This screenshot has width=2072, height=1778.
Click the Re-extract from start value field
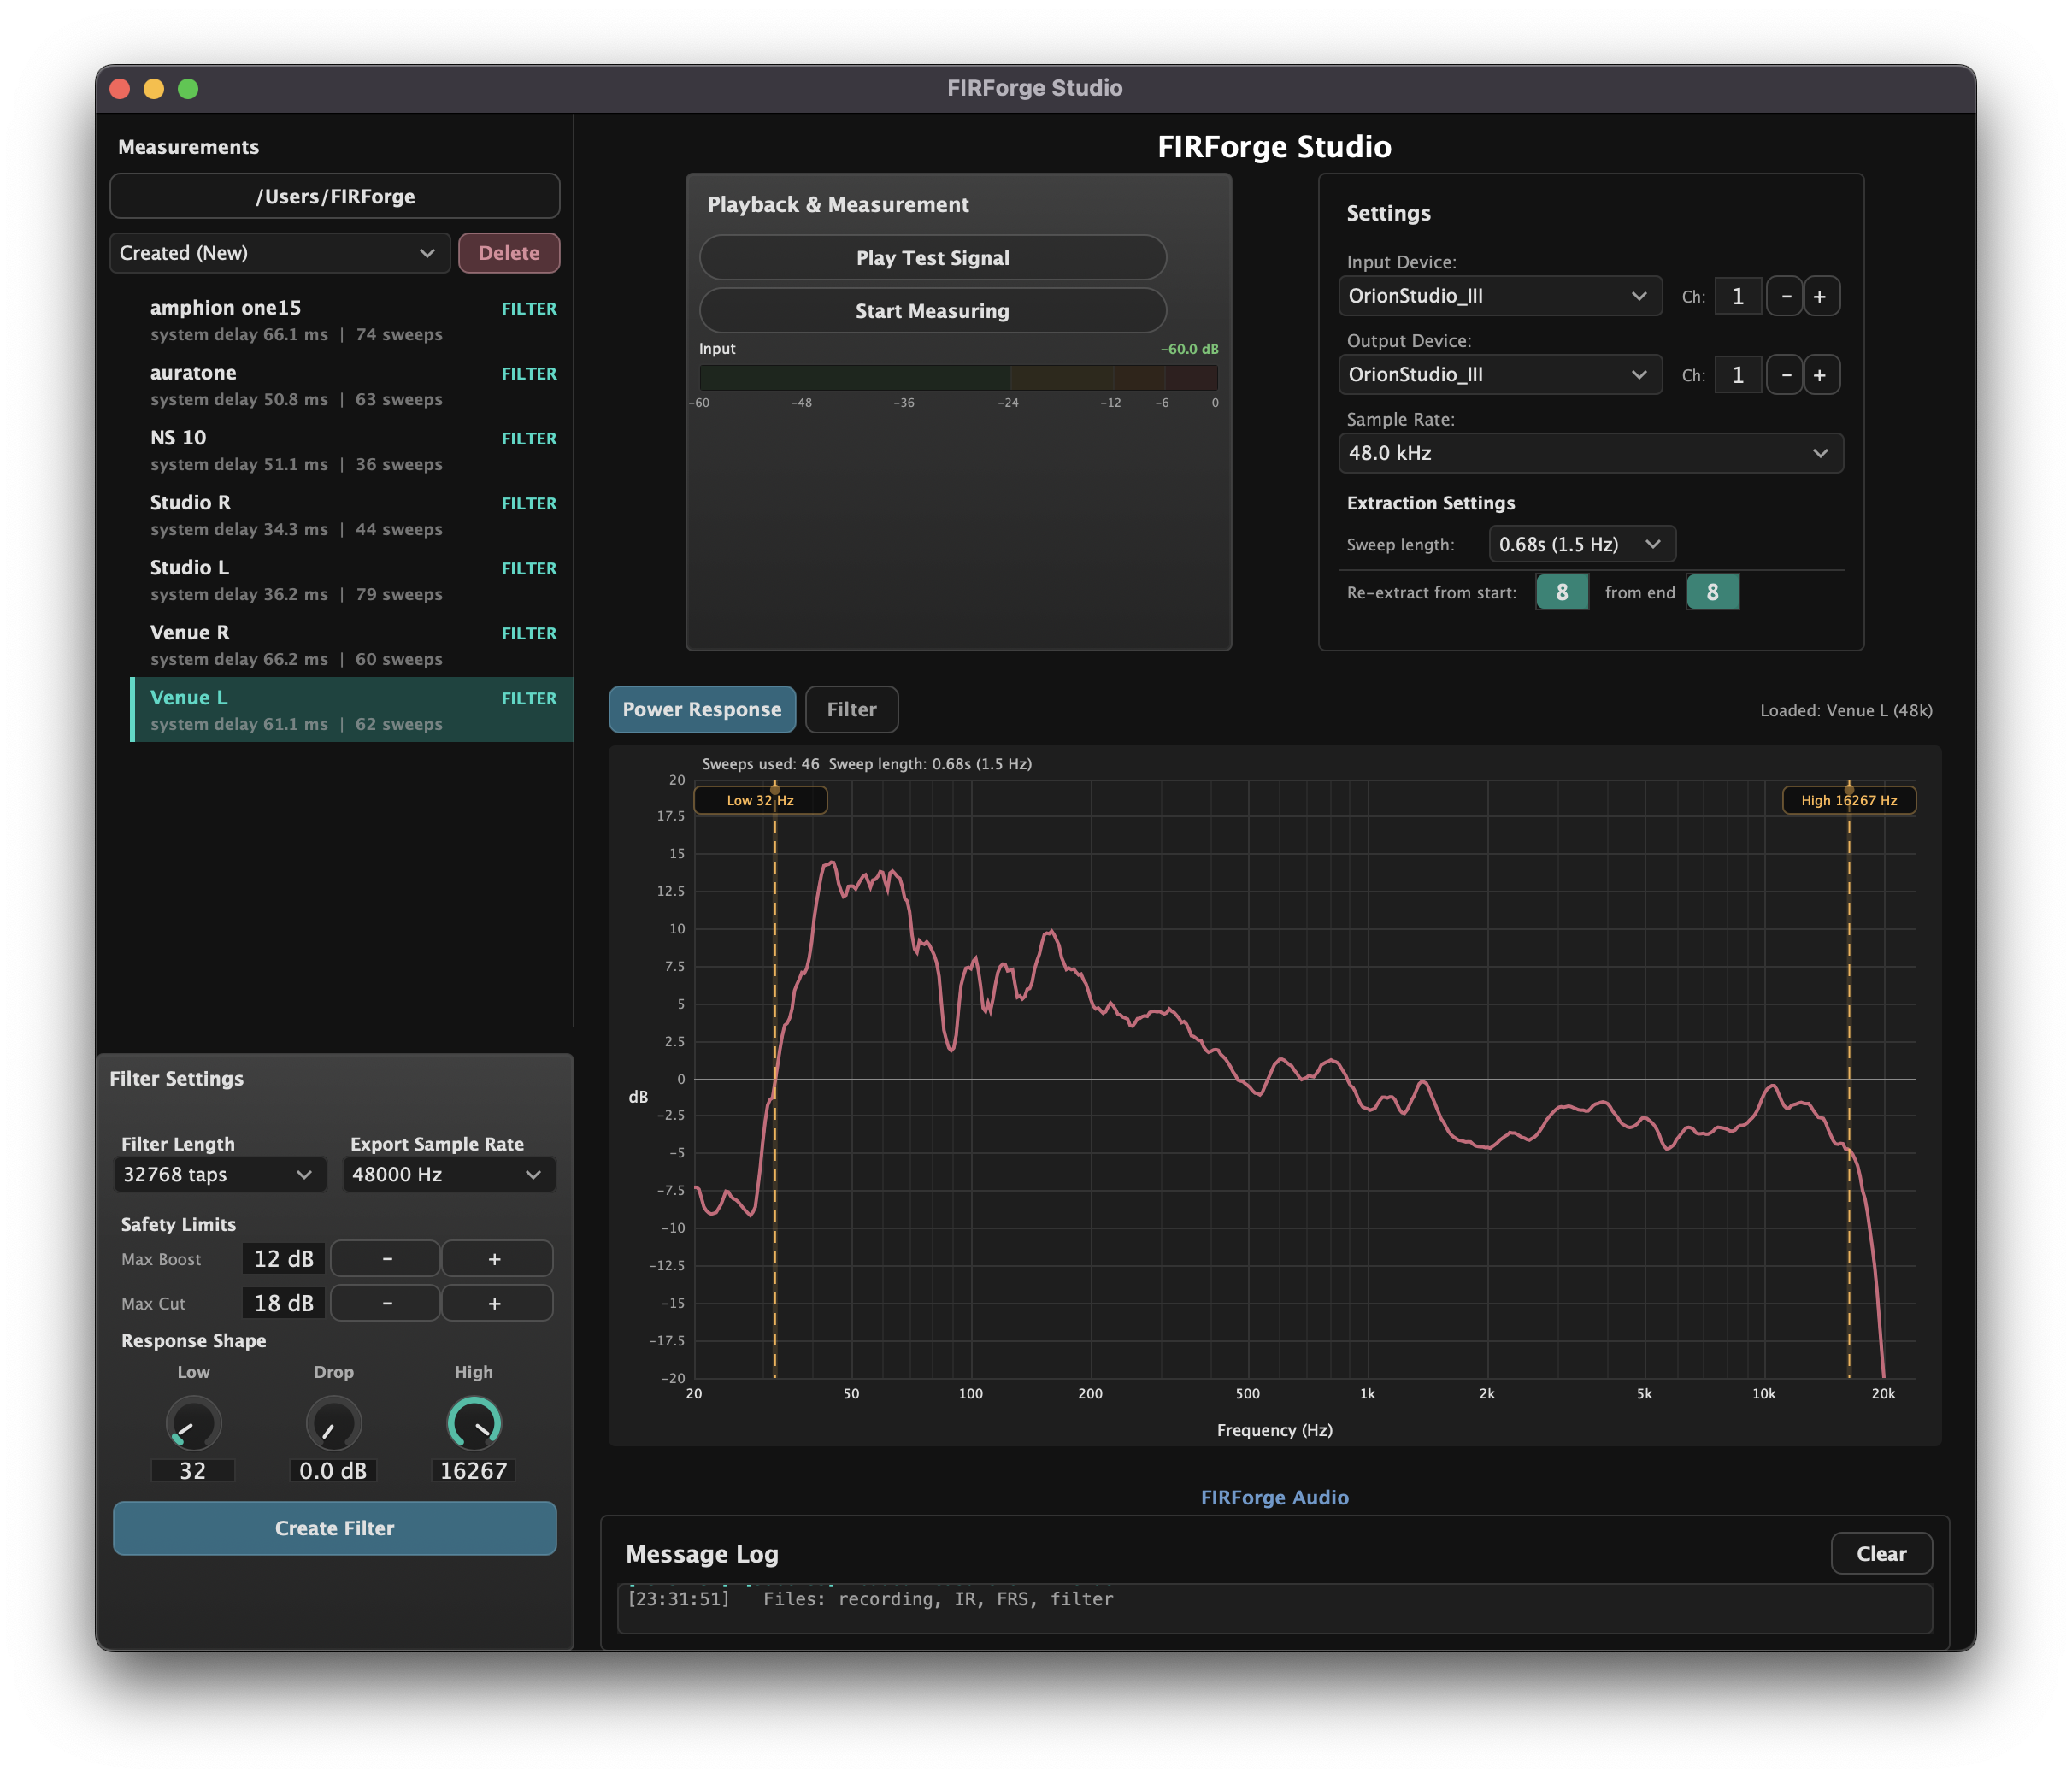(1562, 592)
